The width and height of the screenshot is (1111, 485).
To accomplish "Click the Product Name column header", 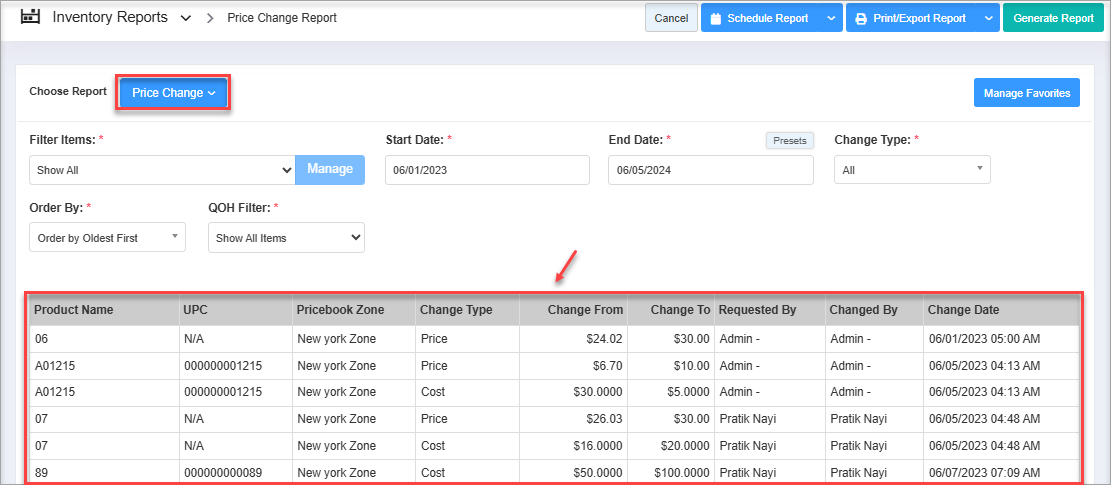I will point(74,310).
